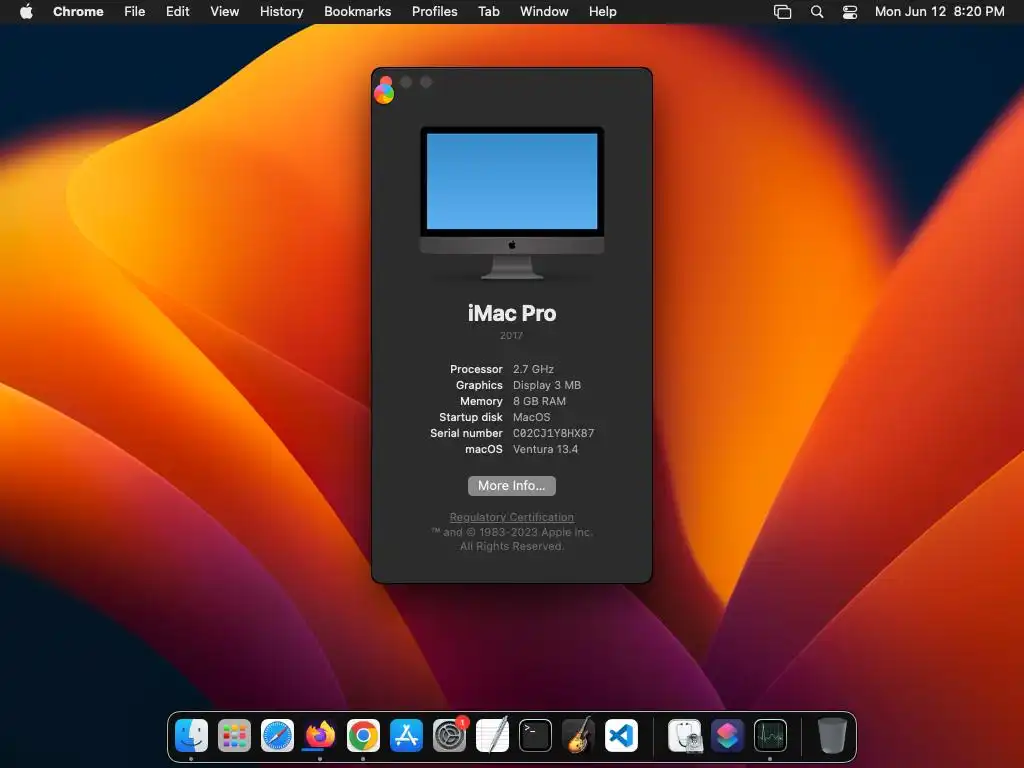Click the Memory label
This screenshot has width=1024, height=768.
[x=481, y=401]
